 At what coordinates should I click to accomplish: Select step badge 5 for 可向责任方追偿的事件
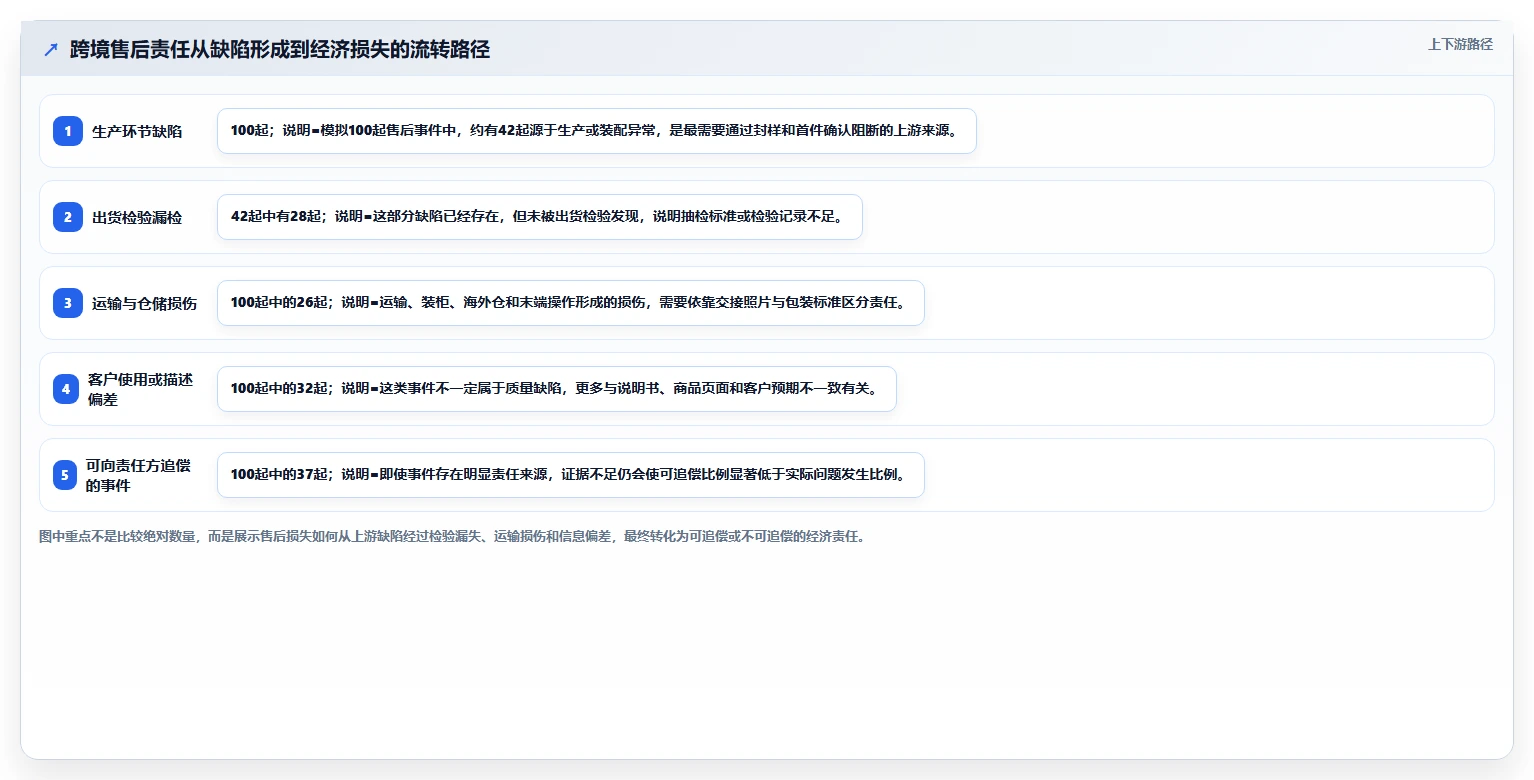click(x=65, y=475)
